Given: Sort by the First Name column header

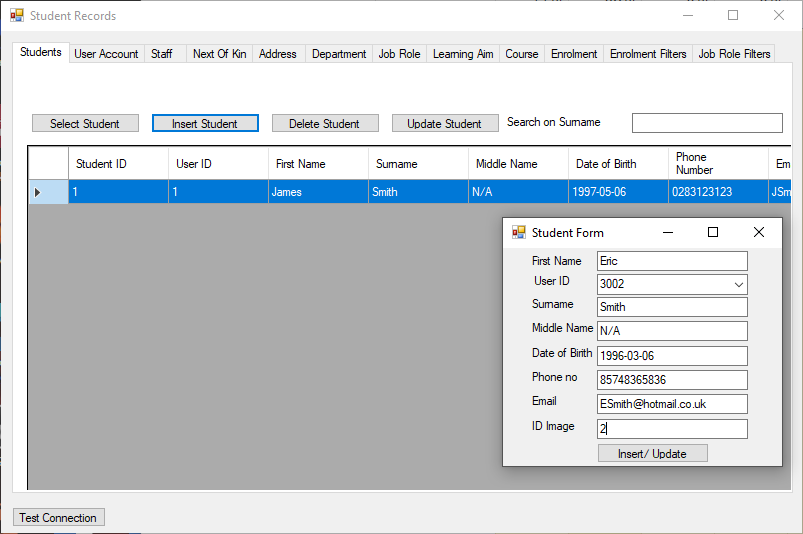Looking at the screenshot, I should tap(318, 164).
